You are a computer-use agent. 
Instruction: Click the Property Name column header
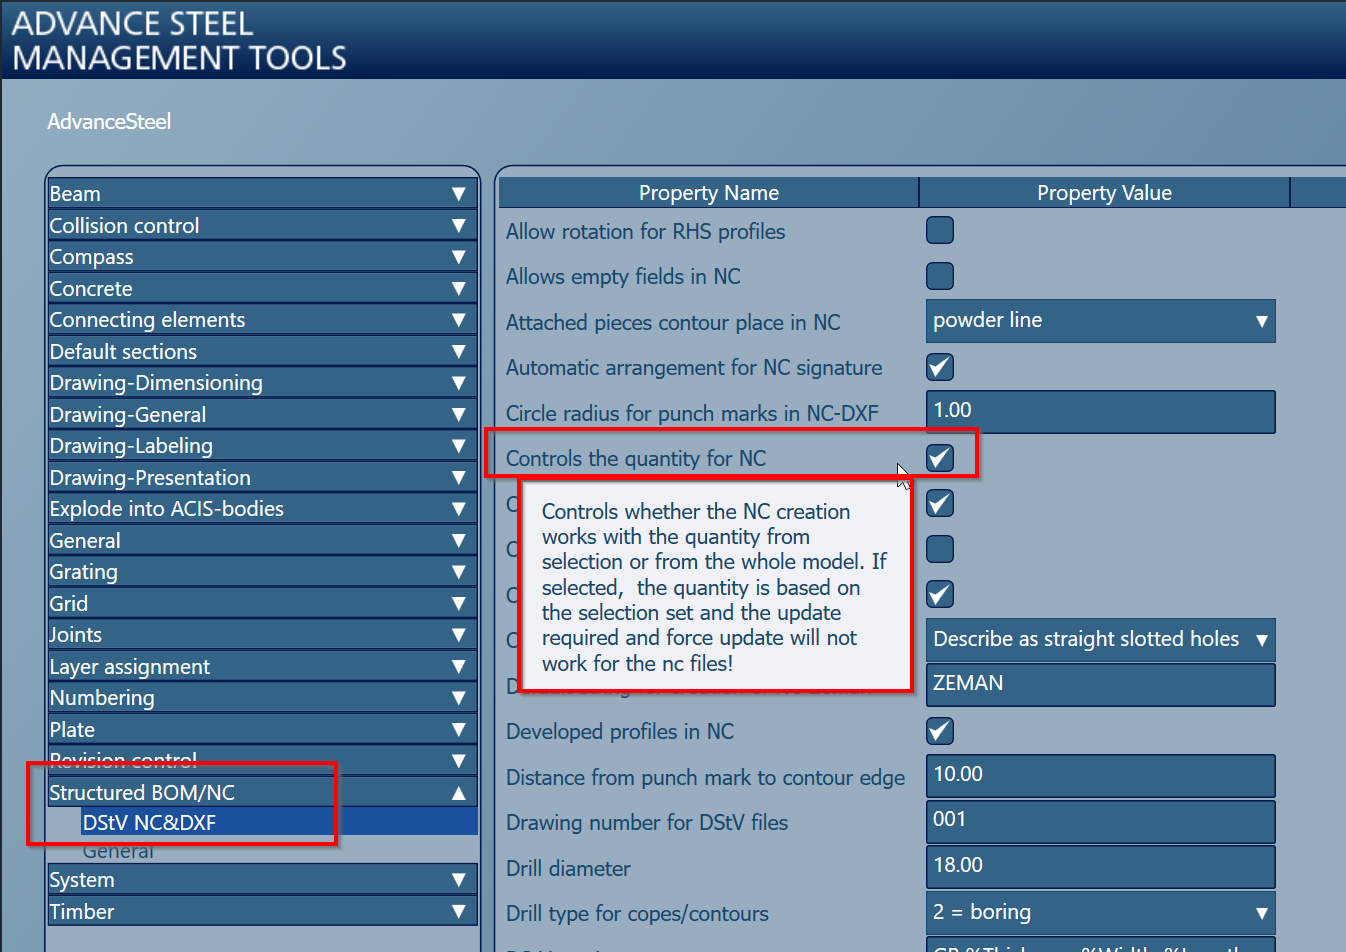708,192
